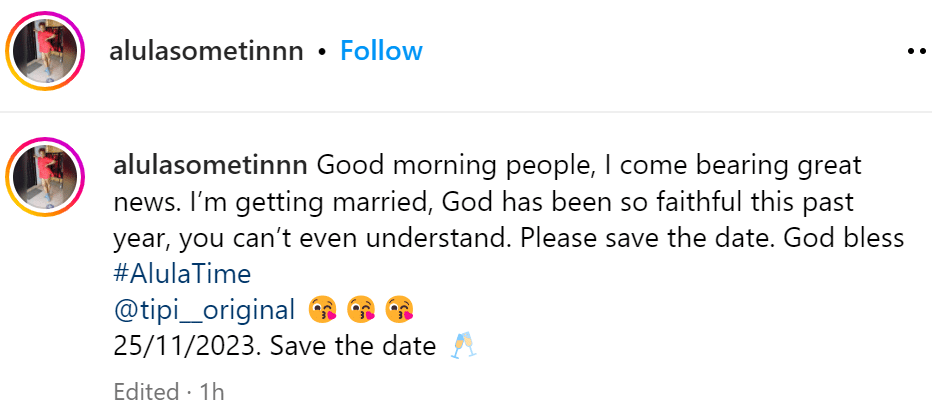Click the Edited label below caption
The image size is (932, 416).
tap(144, 391)
